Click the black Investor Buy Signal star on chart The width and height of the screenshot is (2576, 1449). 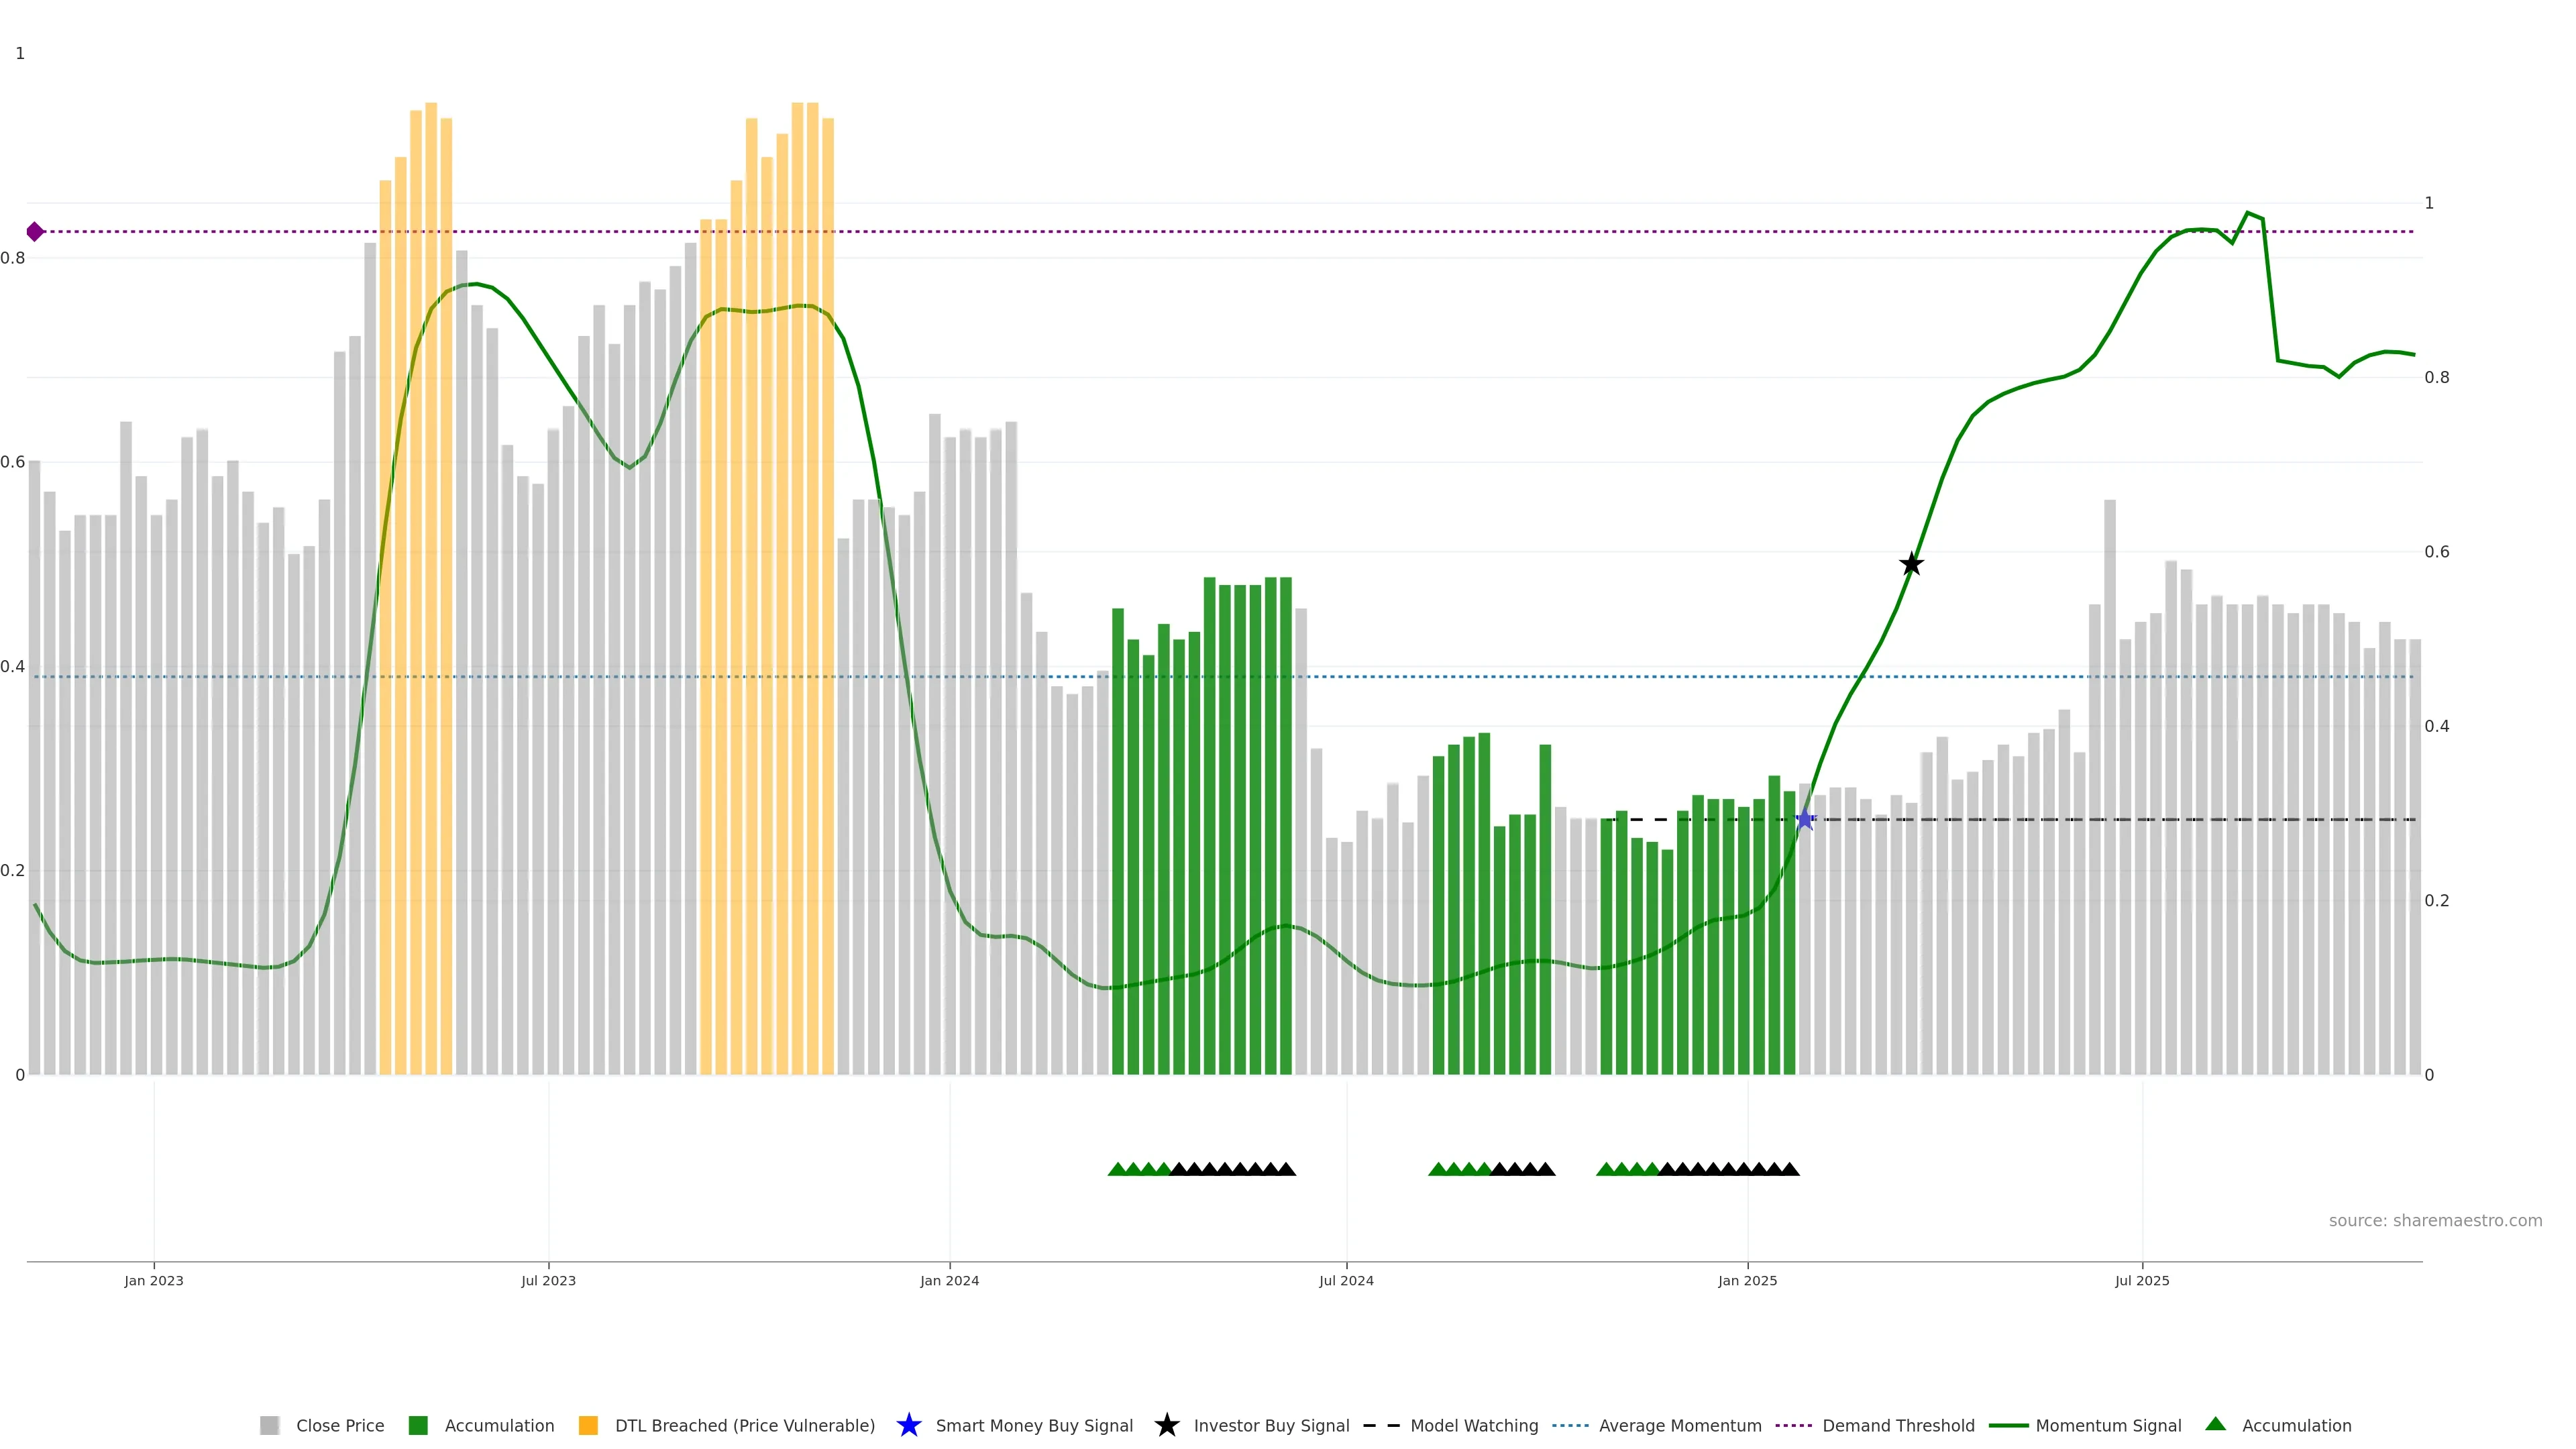[x=1911, y=564]
